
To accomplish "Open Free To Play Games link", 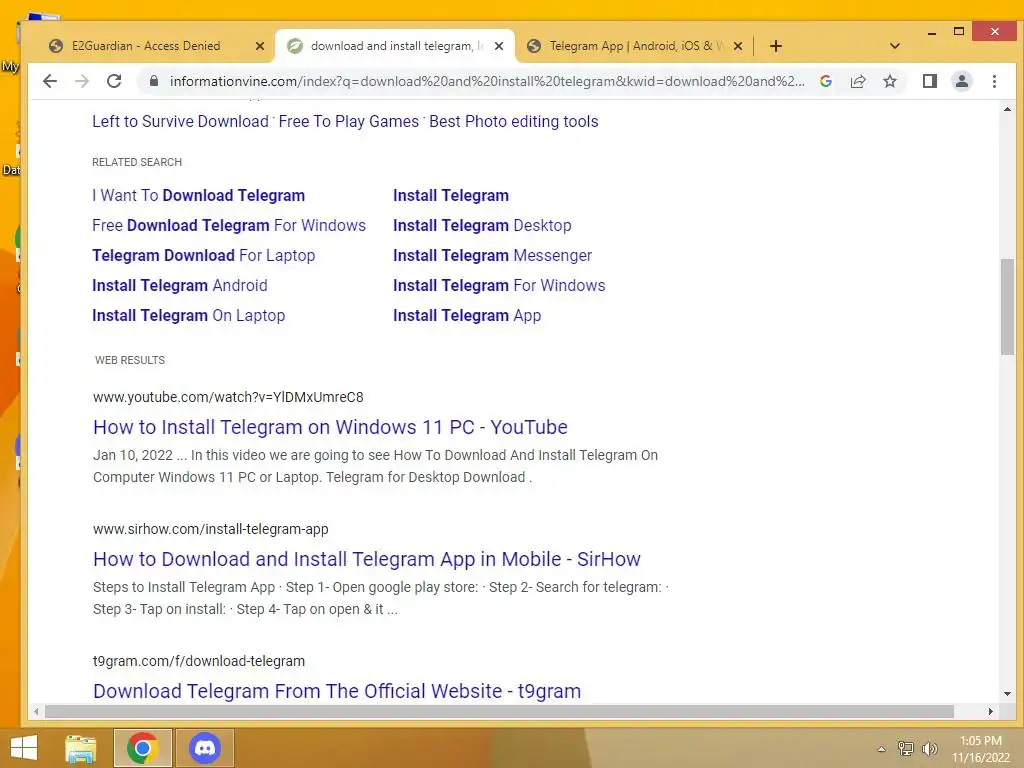I will (349, 121).
